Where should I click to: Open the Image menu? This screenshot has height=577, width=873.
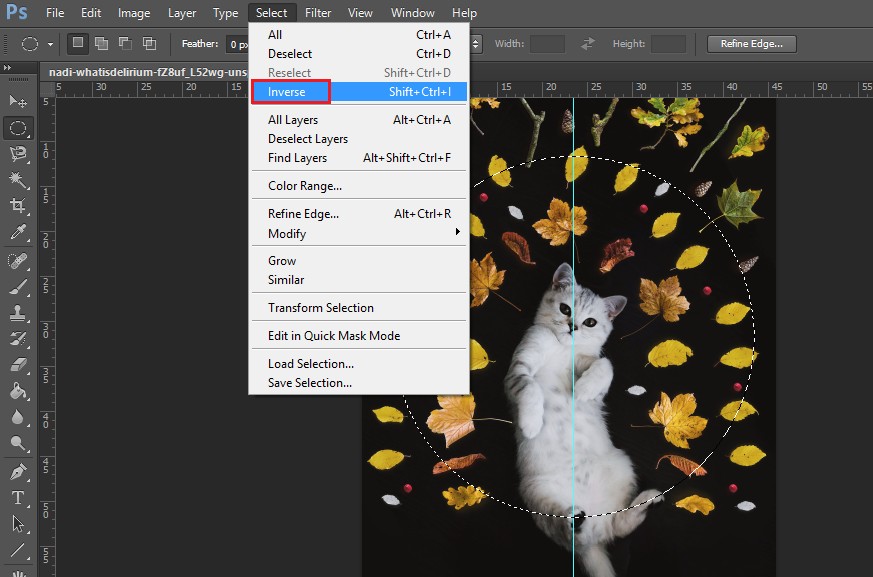coord(134,13)
